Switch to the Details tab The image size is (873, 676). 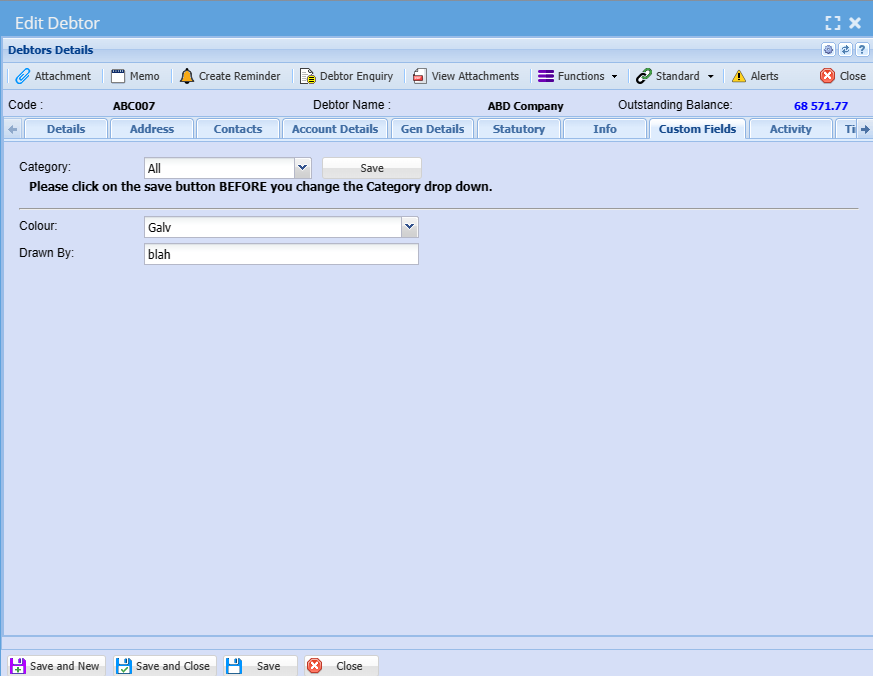(x=66, y=129)
